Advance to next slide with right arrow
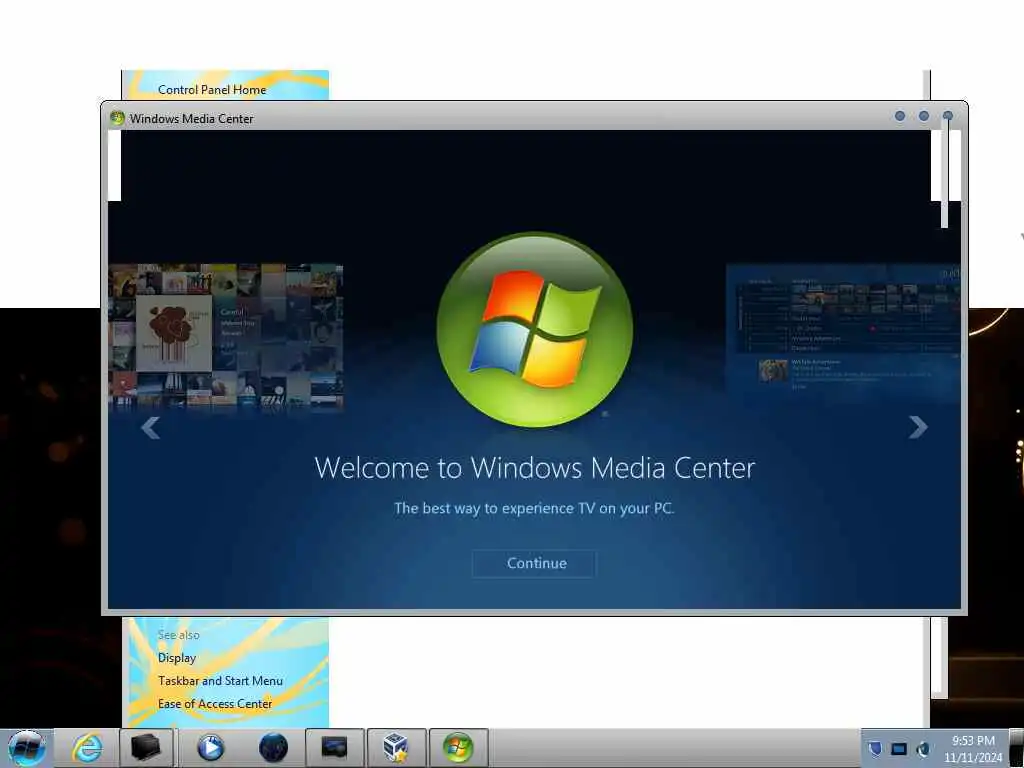Screen dimensions: 1024x768 tap(918, 426)
